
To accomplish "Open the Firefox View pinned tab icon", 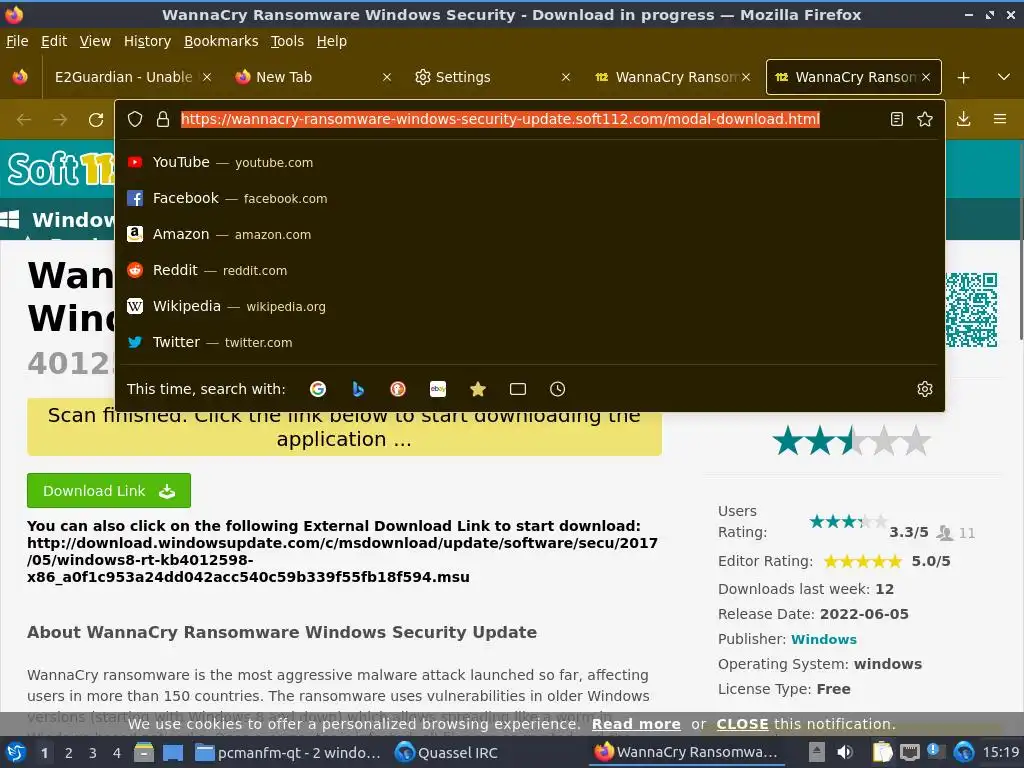I will pyautogui.click(x=20, y=77).
